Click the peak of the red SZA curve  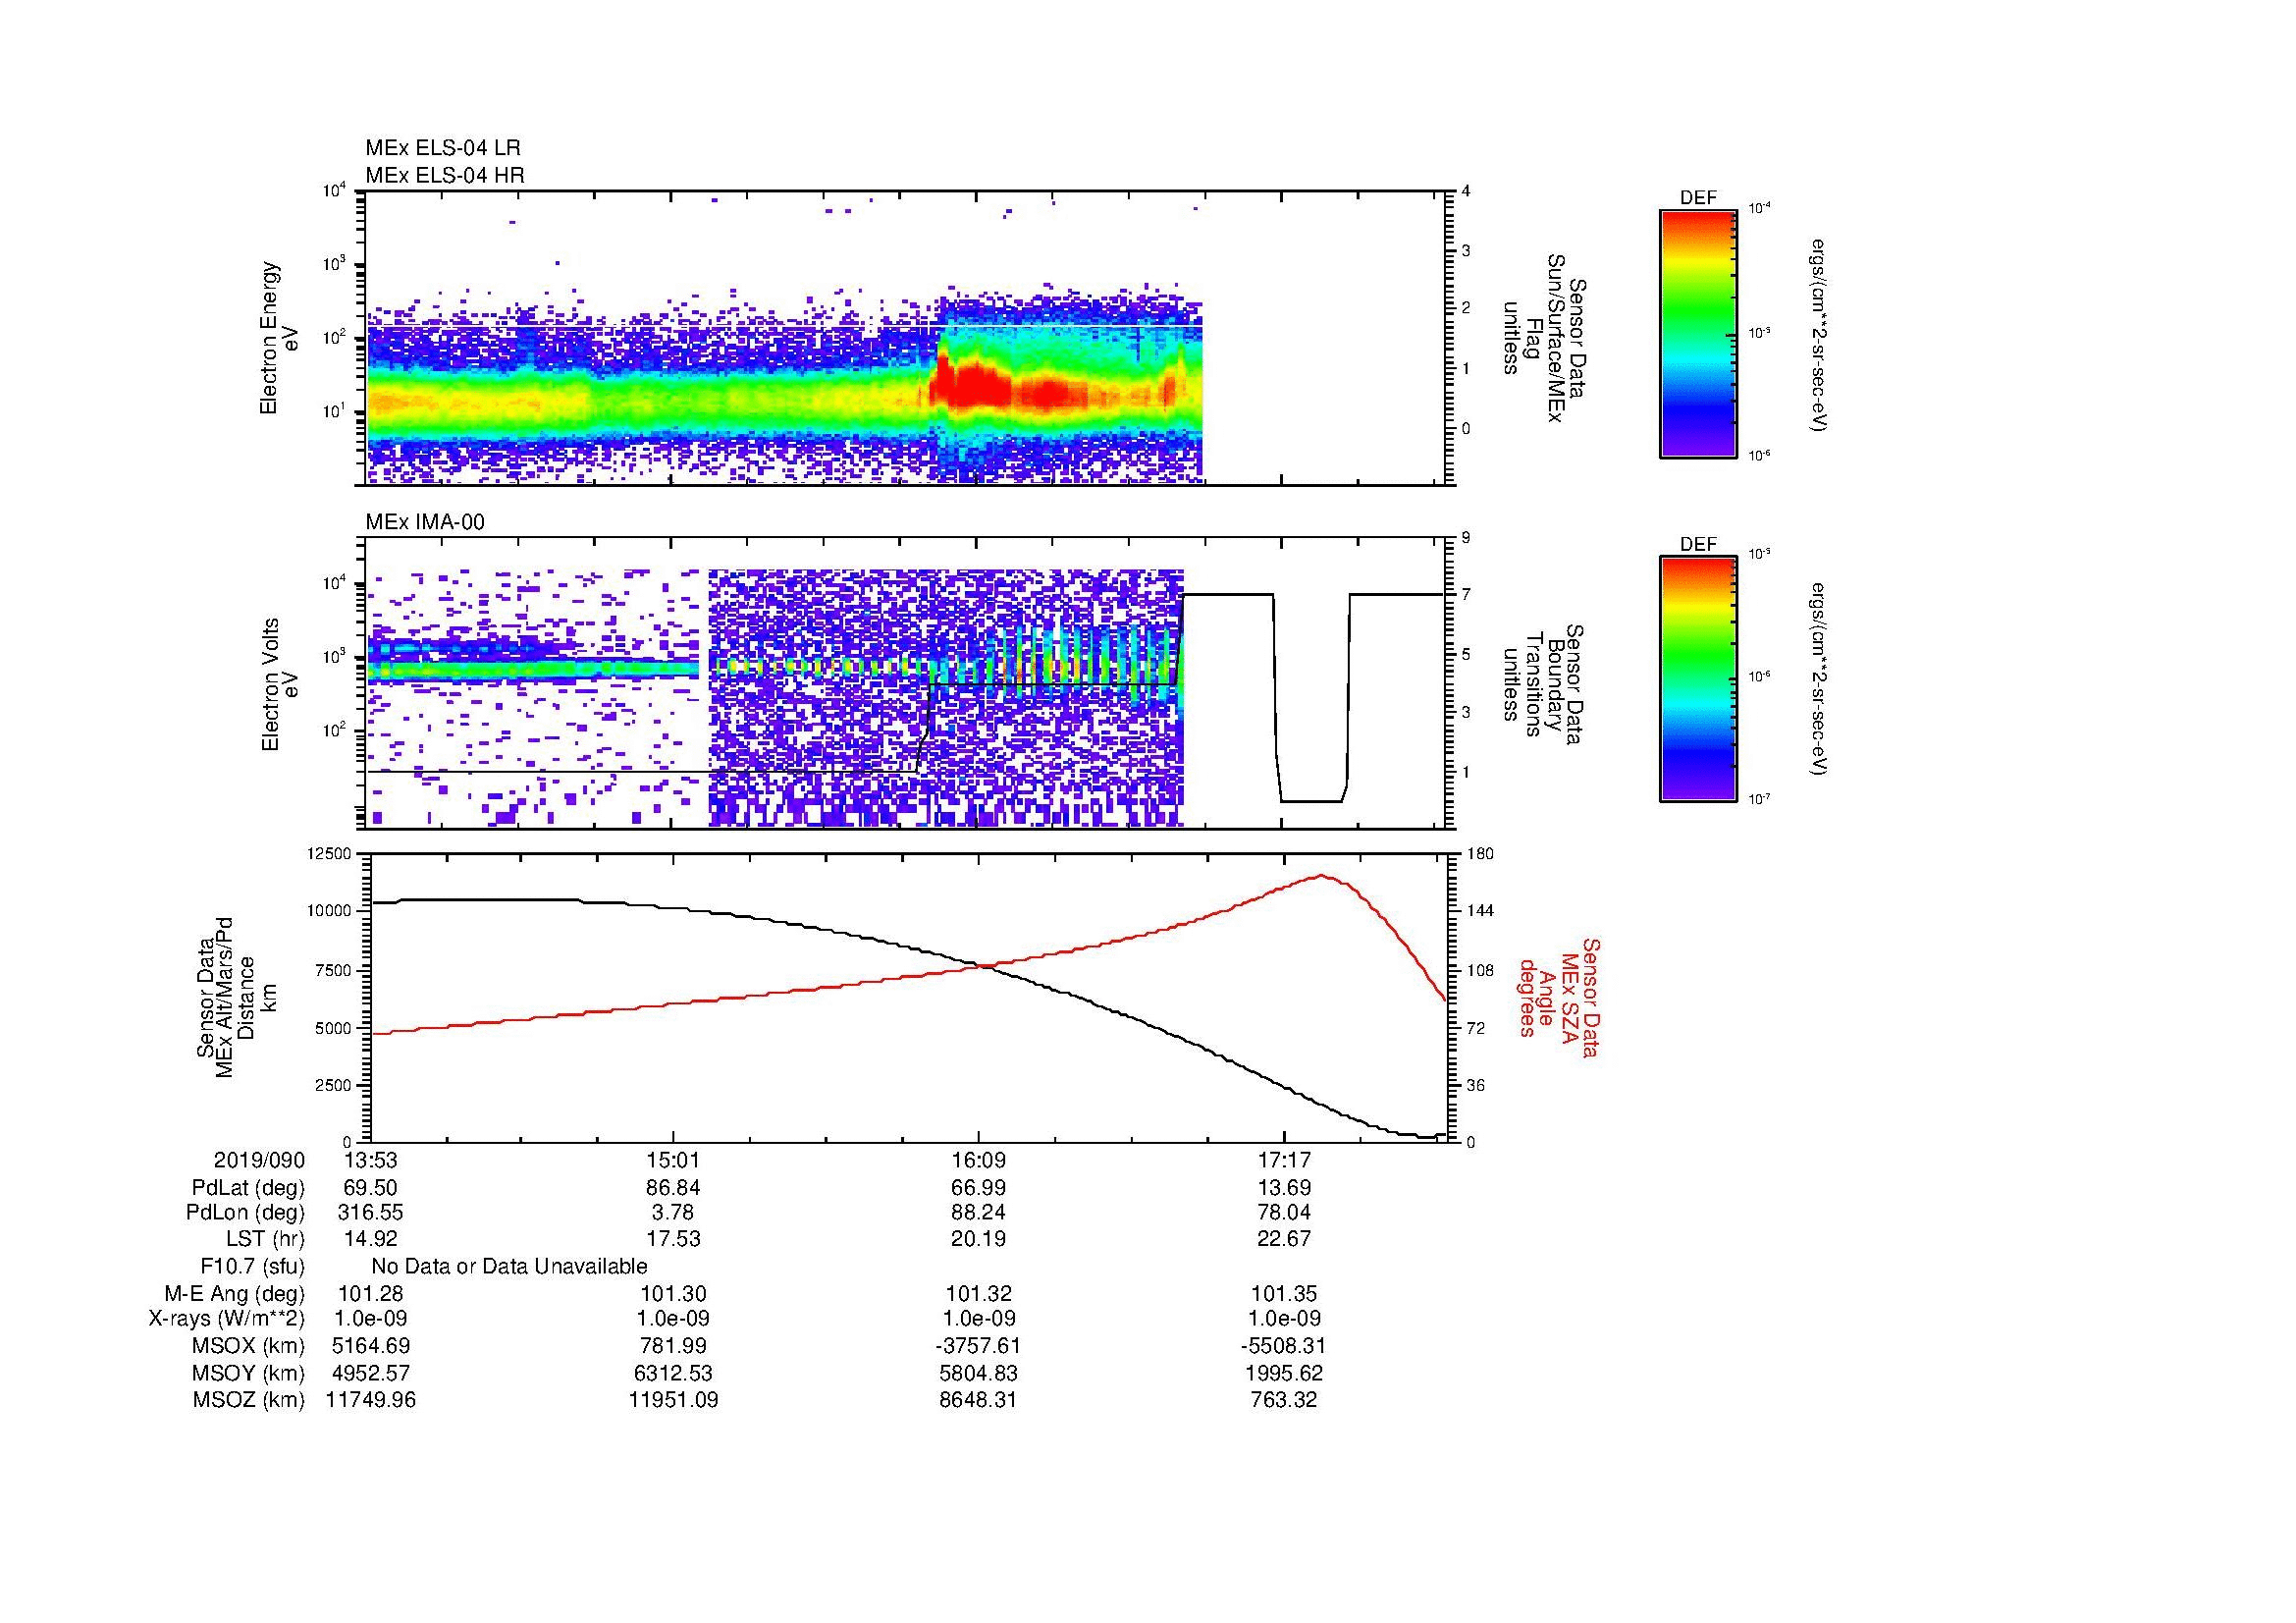(x=1322, y=875)
